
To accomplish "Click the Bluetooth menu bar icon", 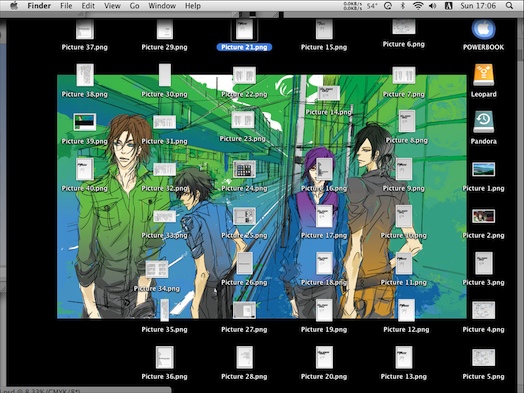I will pyautogui.click(x=403, y=6).
